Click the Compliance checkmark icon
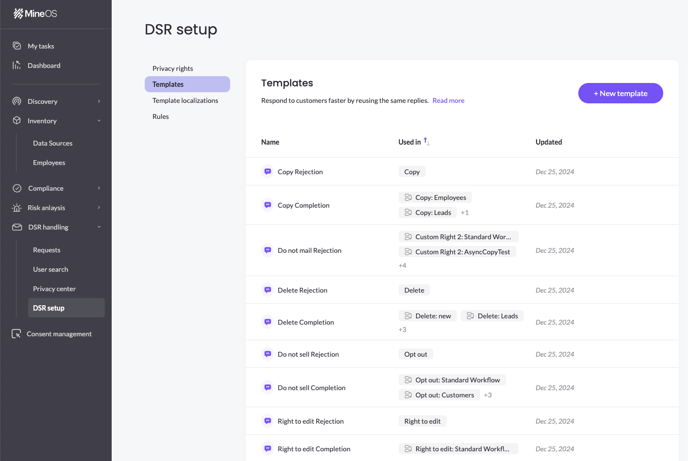This screenshot has height=461, width=688. [x=17, y=188]
